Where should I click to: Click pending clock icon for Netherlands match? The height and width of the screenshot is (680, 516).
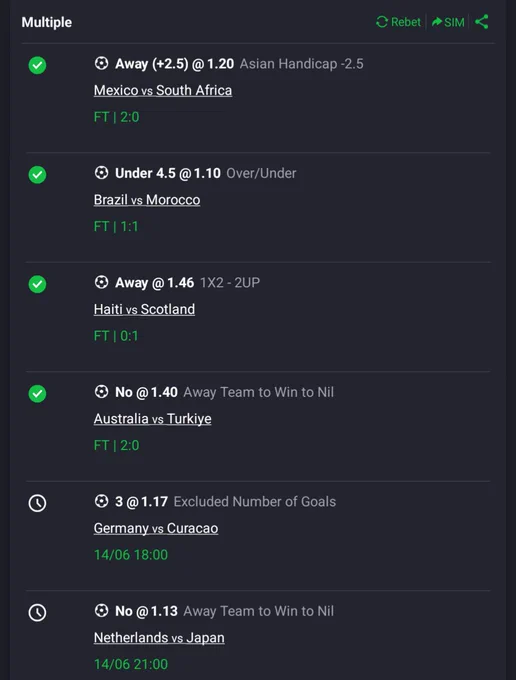(x=37, y=612)
